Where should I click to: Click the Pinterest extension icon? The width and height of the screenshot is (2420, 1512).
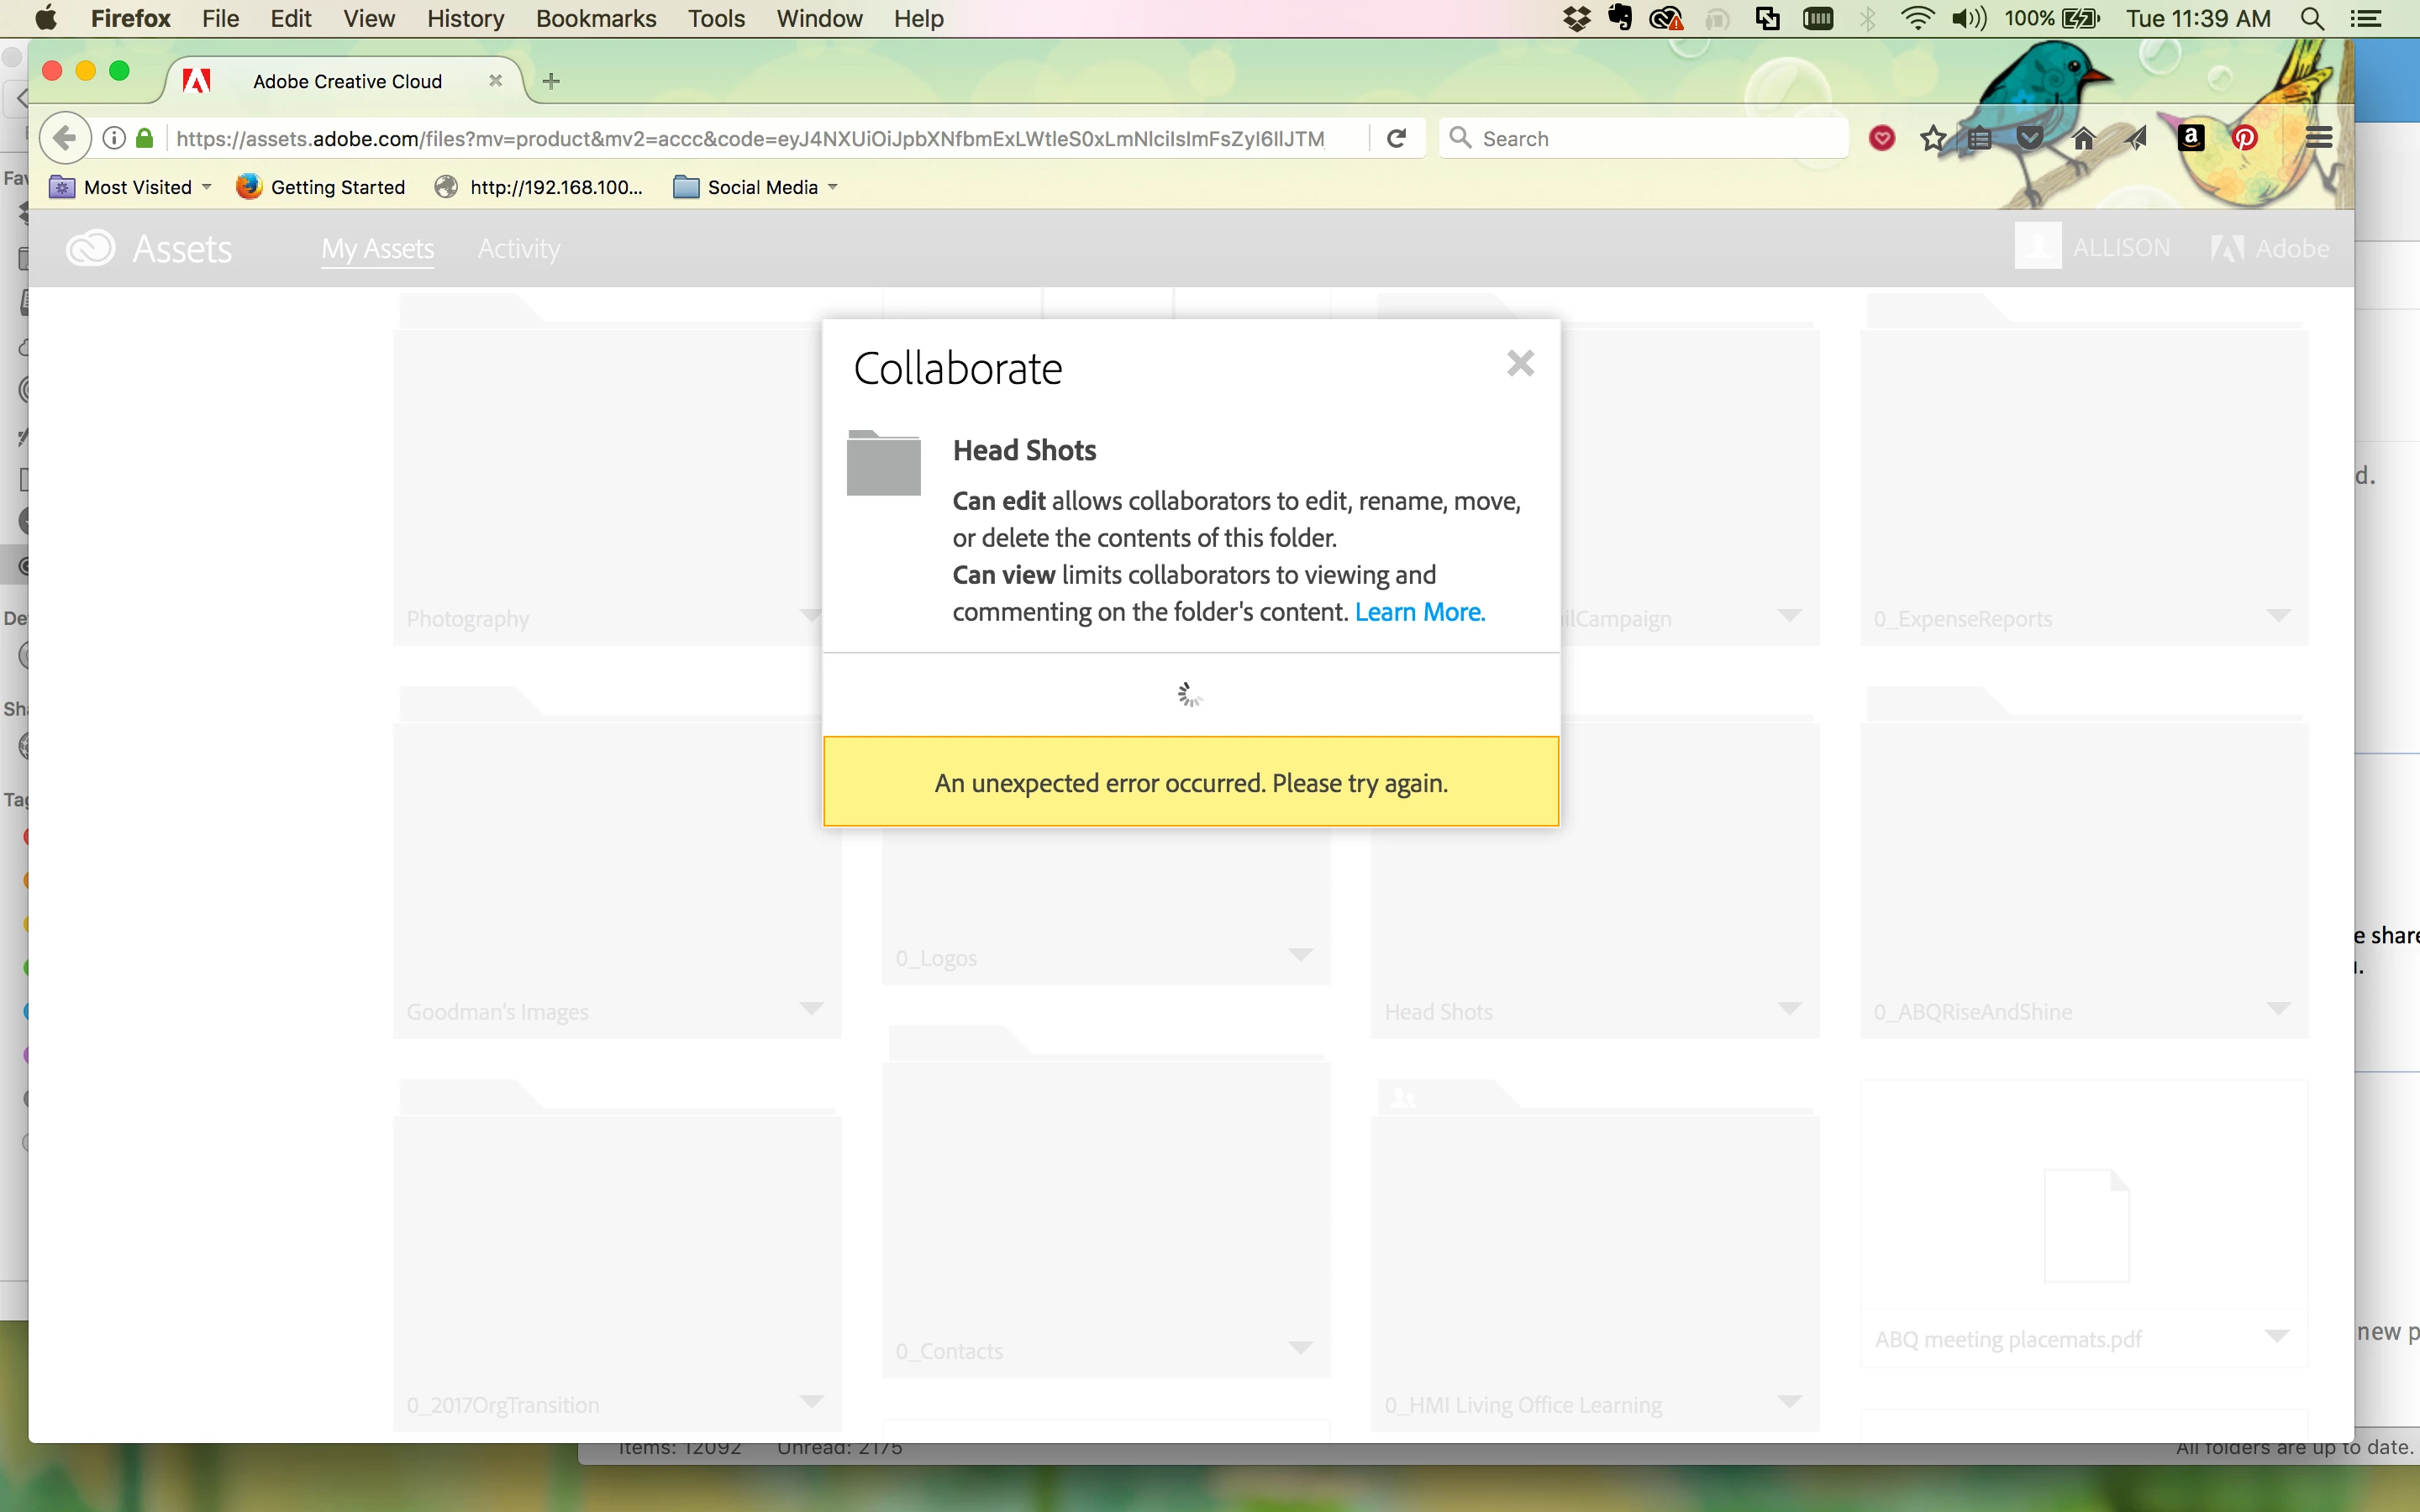click(x=2245, y=138)
